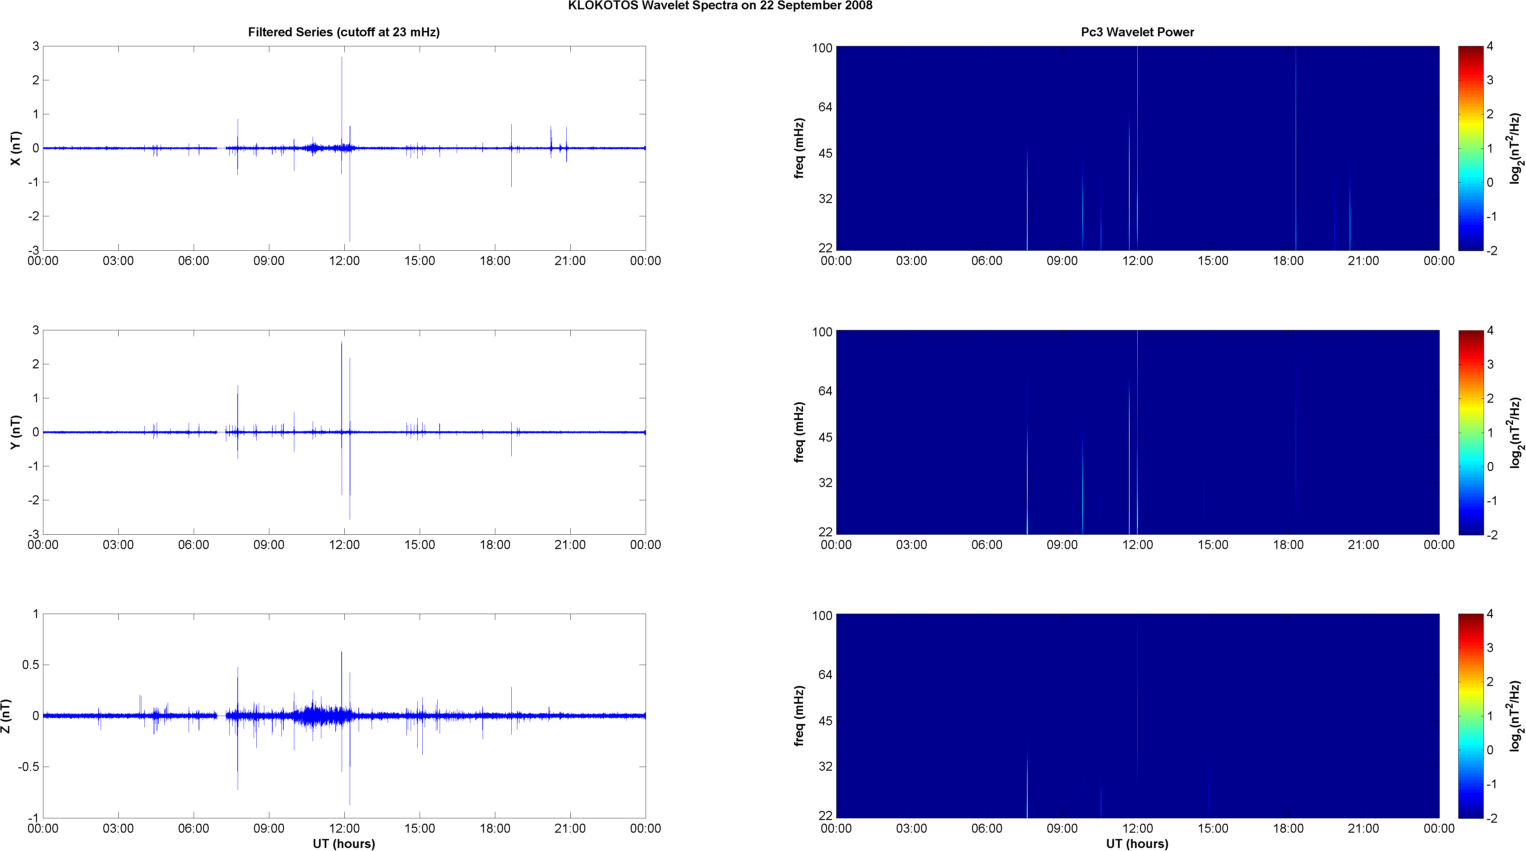Click the freq (mHz) label of middle spectrogram
This screenshot has height=851, width=1526.
800,432
